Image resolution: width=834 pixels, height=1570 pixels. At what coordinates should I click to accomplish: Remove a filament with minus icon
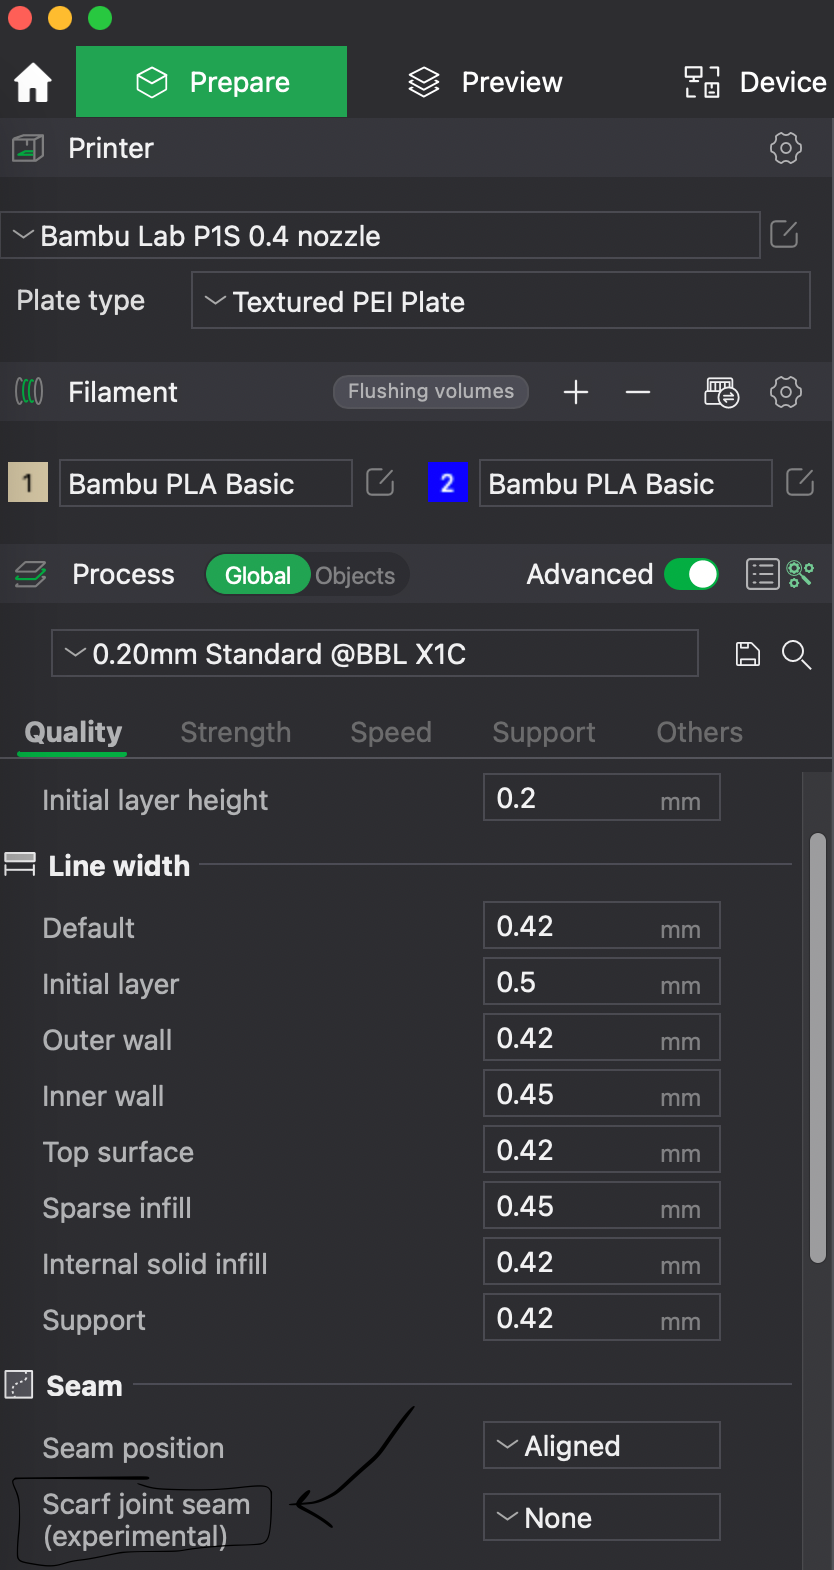(x=638, y=392)
